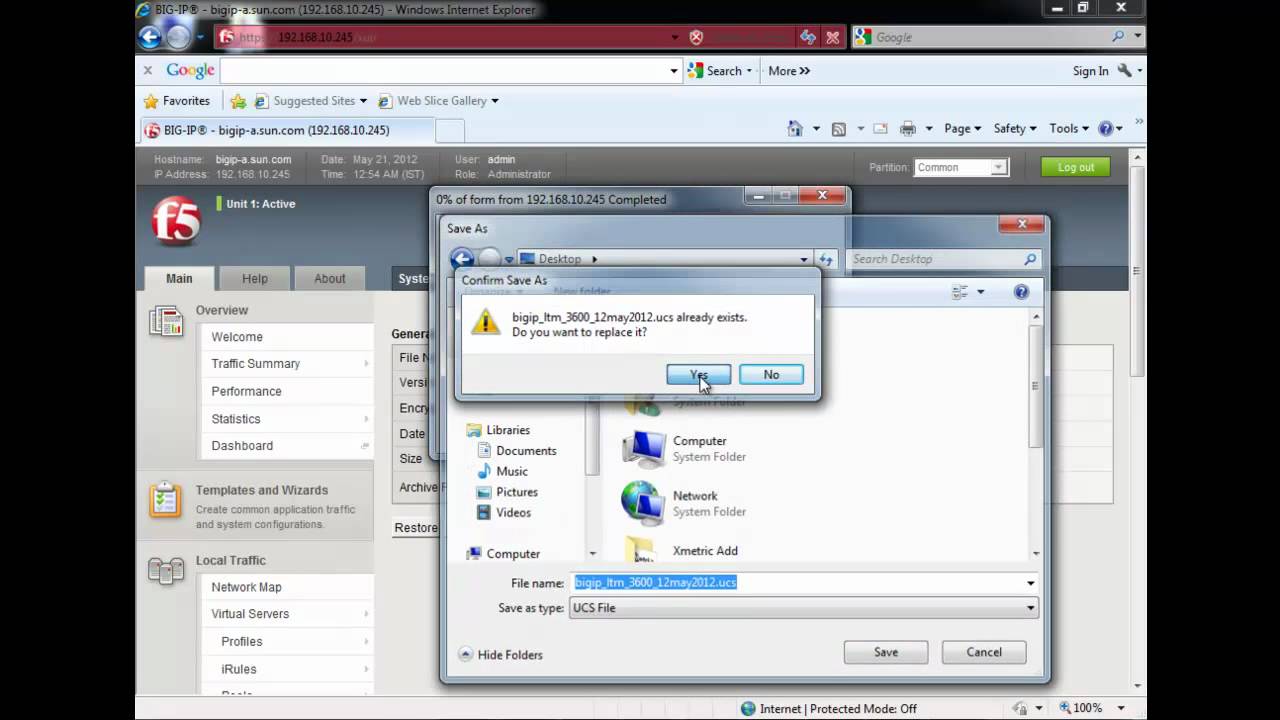The height and width of the screenshot is (720, 1280).
Task: Click the Google toolbar wrench icon
Action: pyautogui.click(x=1125, y=71)
